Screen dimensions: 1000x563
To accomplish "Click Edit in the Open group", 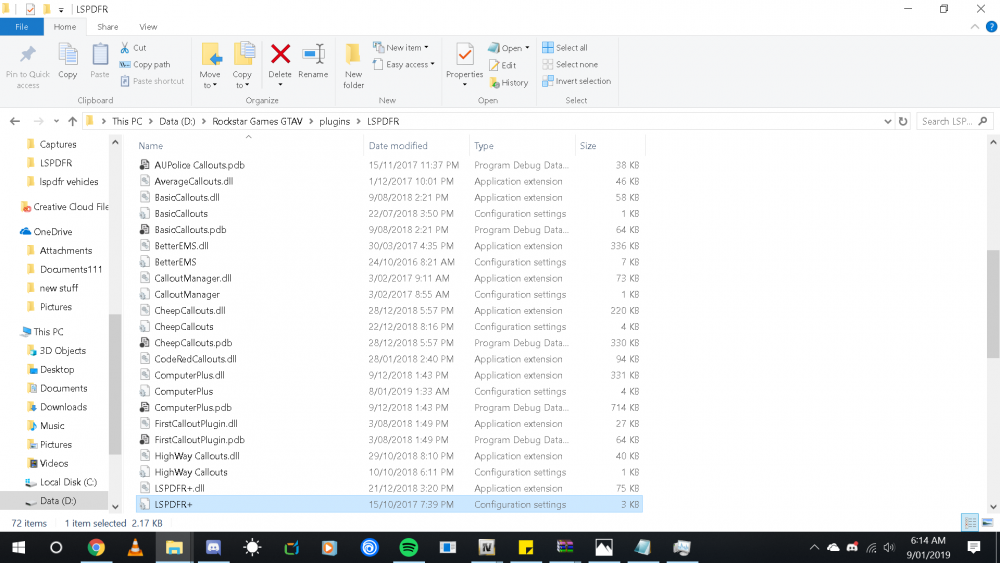I will tap(503, 65).
